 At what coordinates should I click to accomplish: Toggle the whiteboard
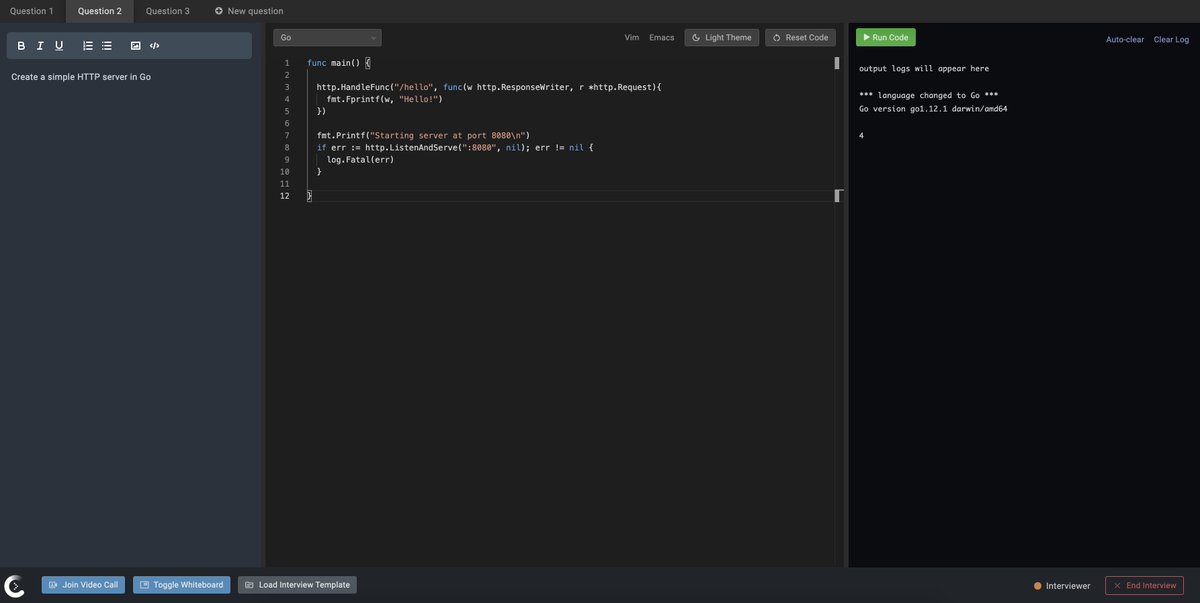coord(182,585)
